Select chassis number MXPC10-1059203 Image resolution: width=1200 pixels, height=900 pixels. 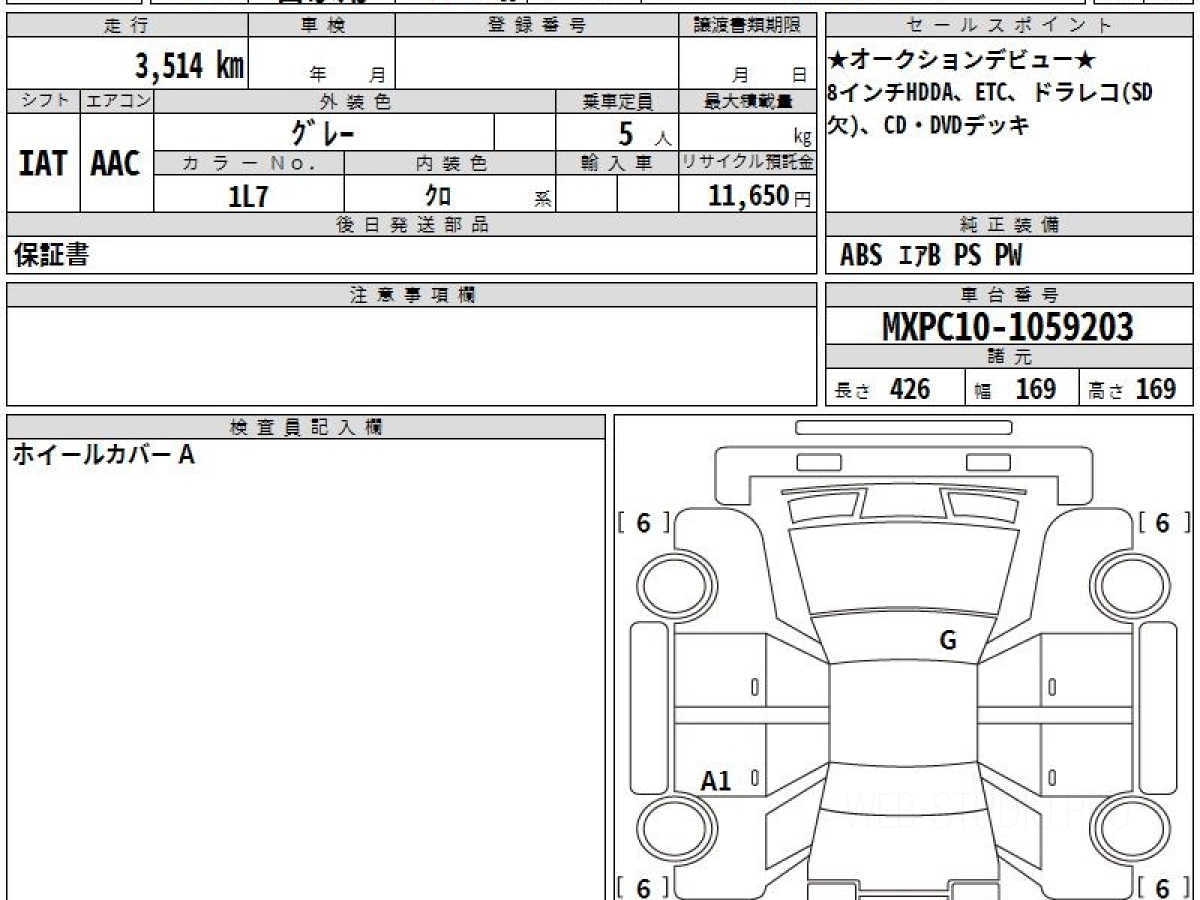1008,327
